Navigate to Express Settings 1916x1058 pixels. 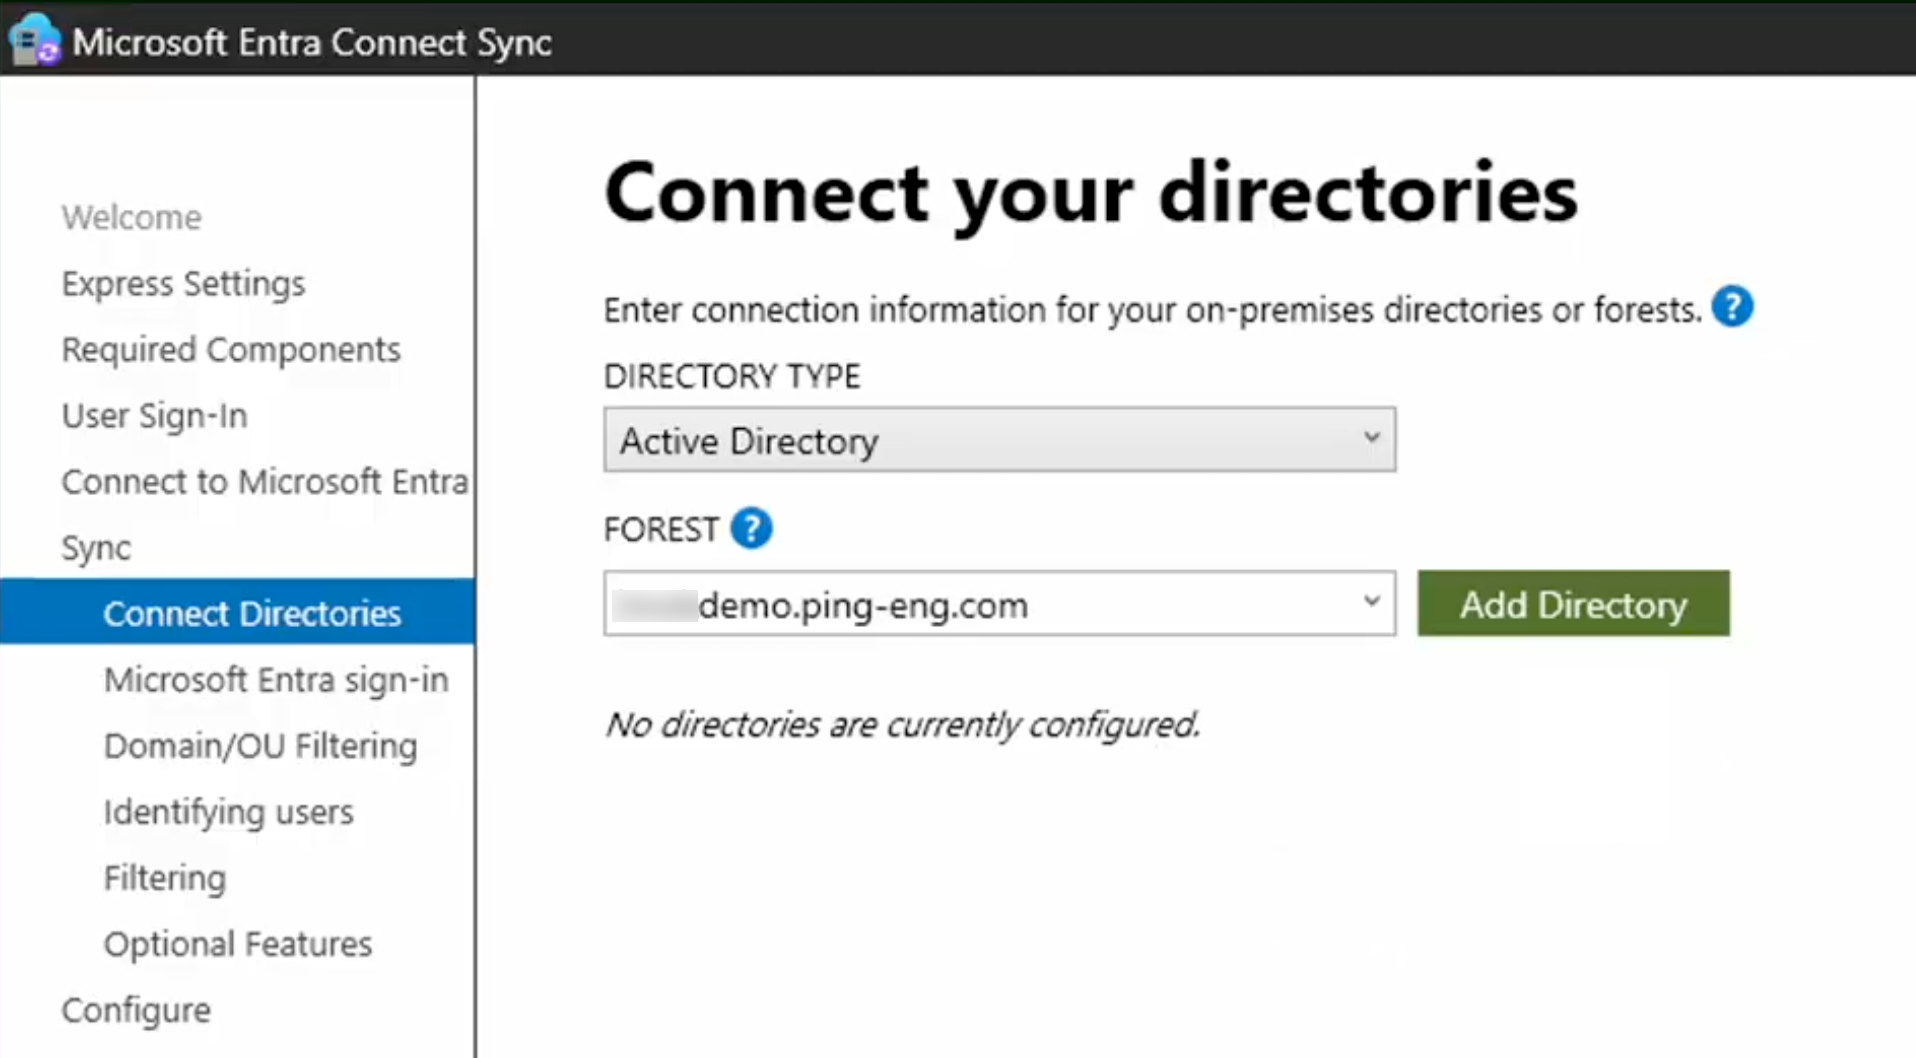point(183,283)
